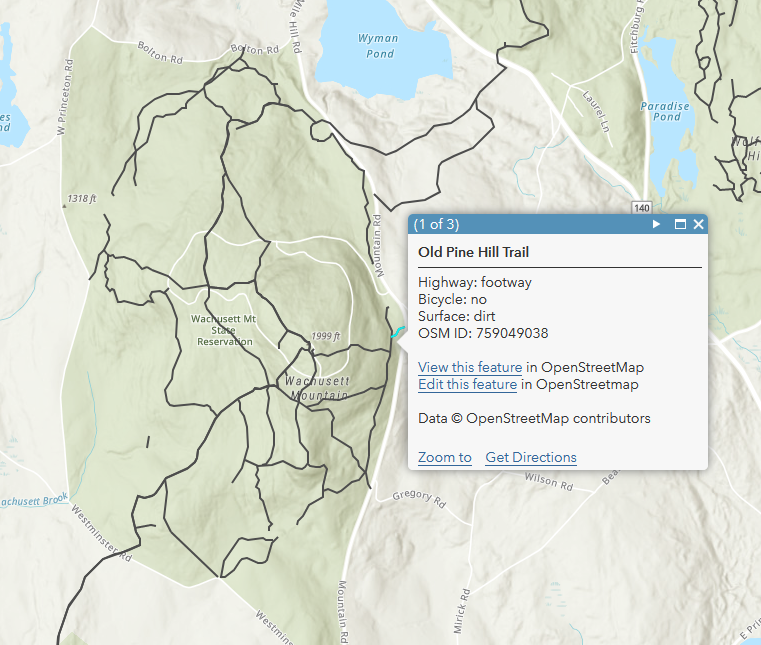The image size is (761, 645).
Task: Click the '(1 of 3)' feature counter
Action: [436, 224]
